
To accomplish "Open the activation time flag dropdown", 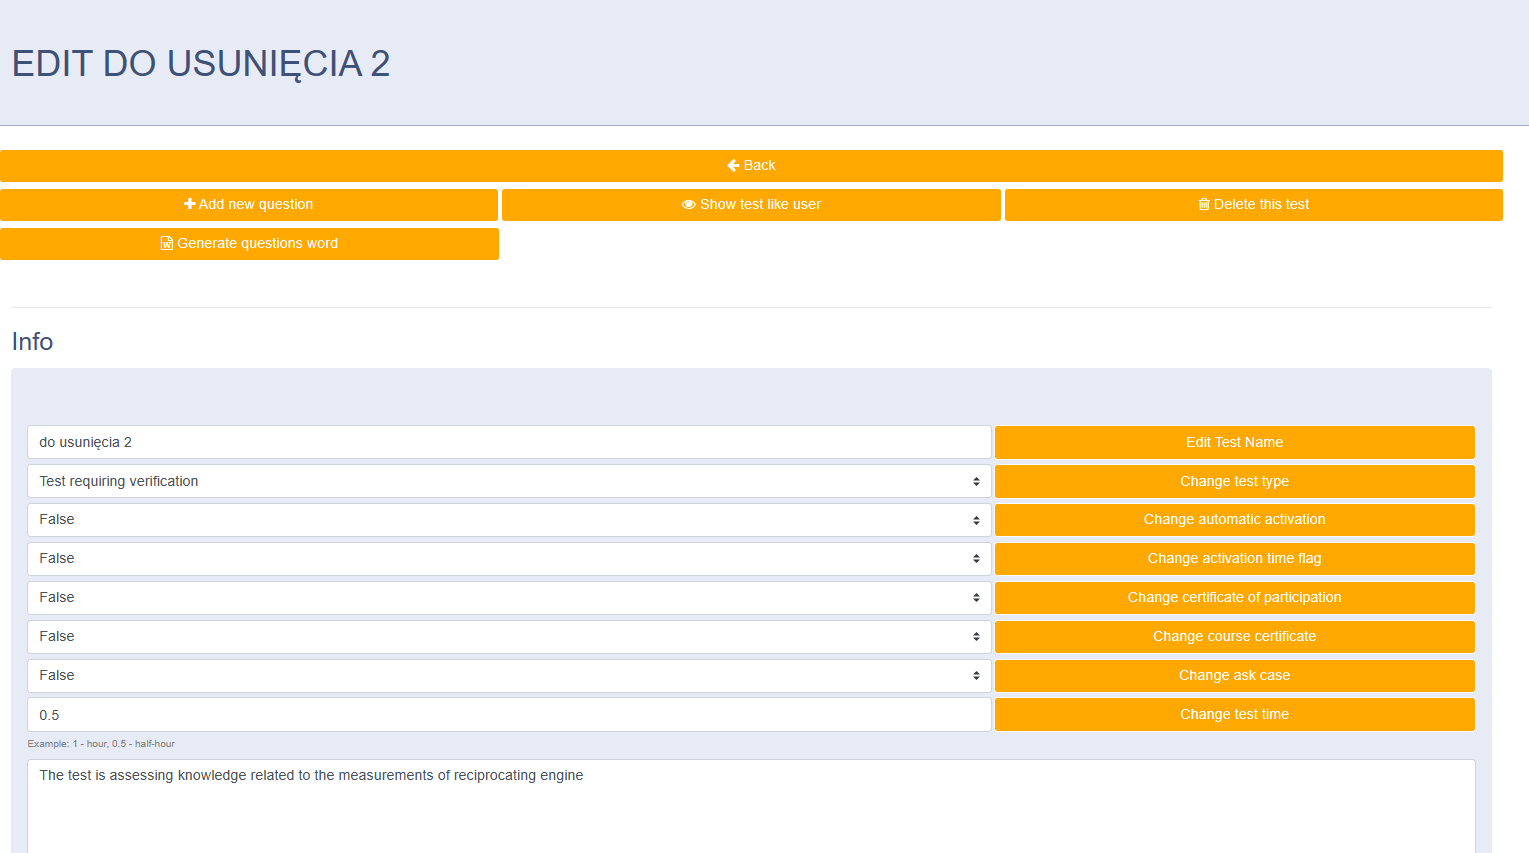I will pyautogui.click(x=509, y=559).
